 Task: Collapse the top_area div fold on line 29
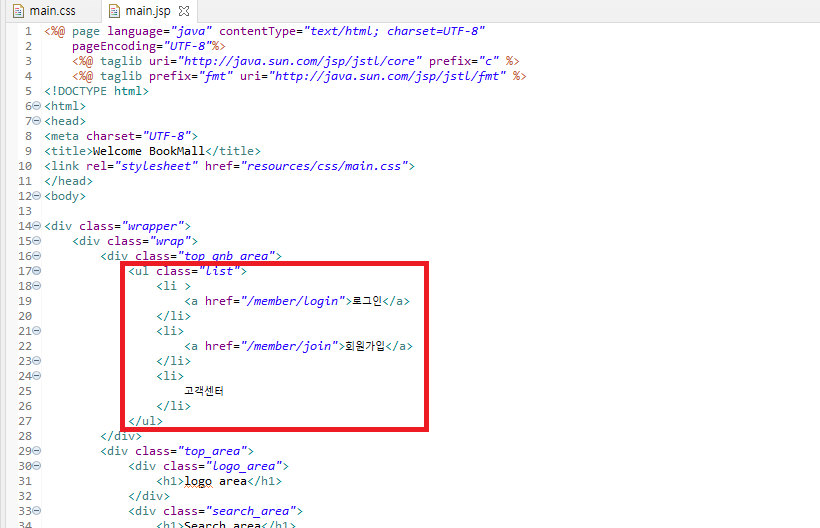coord(37,451)
